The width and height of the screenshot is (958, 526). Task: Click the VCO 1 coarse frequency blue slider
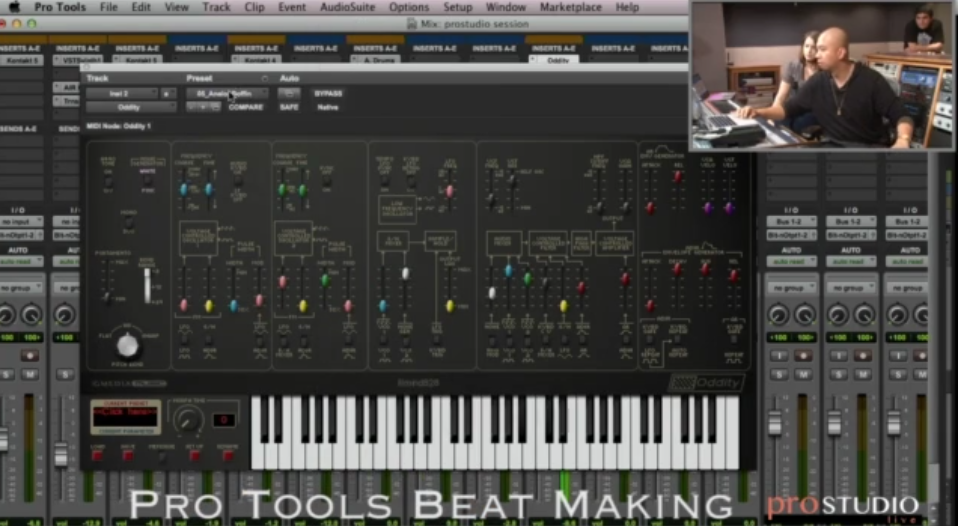click(183, 189)
